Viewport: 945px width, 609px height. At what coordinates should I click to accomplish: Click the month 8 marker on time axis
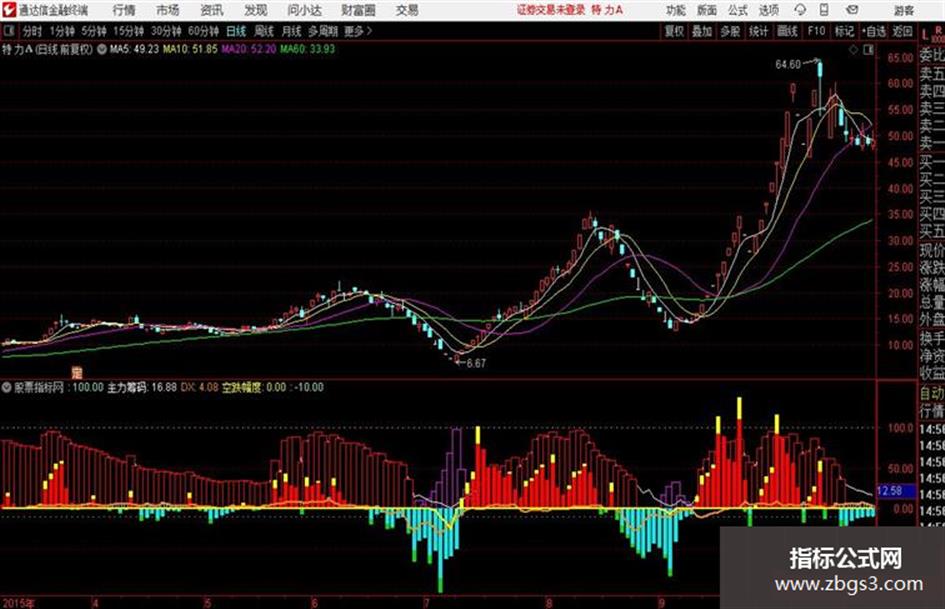pyautogui.click(x=548, y=603)
